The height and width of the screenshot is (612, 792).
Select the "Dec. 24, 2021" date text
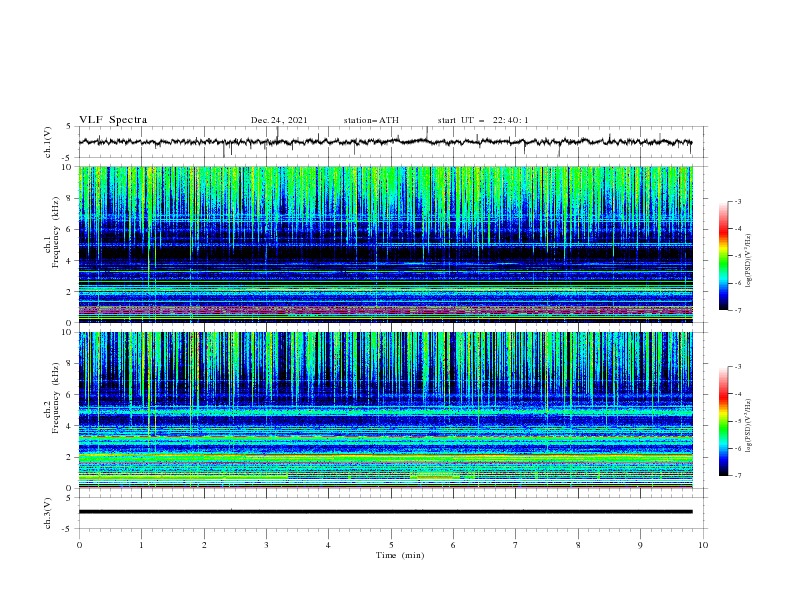(x=279, y=120)
